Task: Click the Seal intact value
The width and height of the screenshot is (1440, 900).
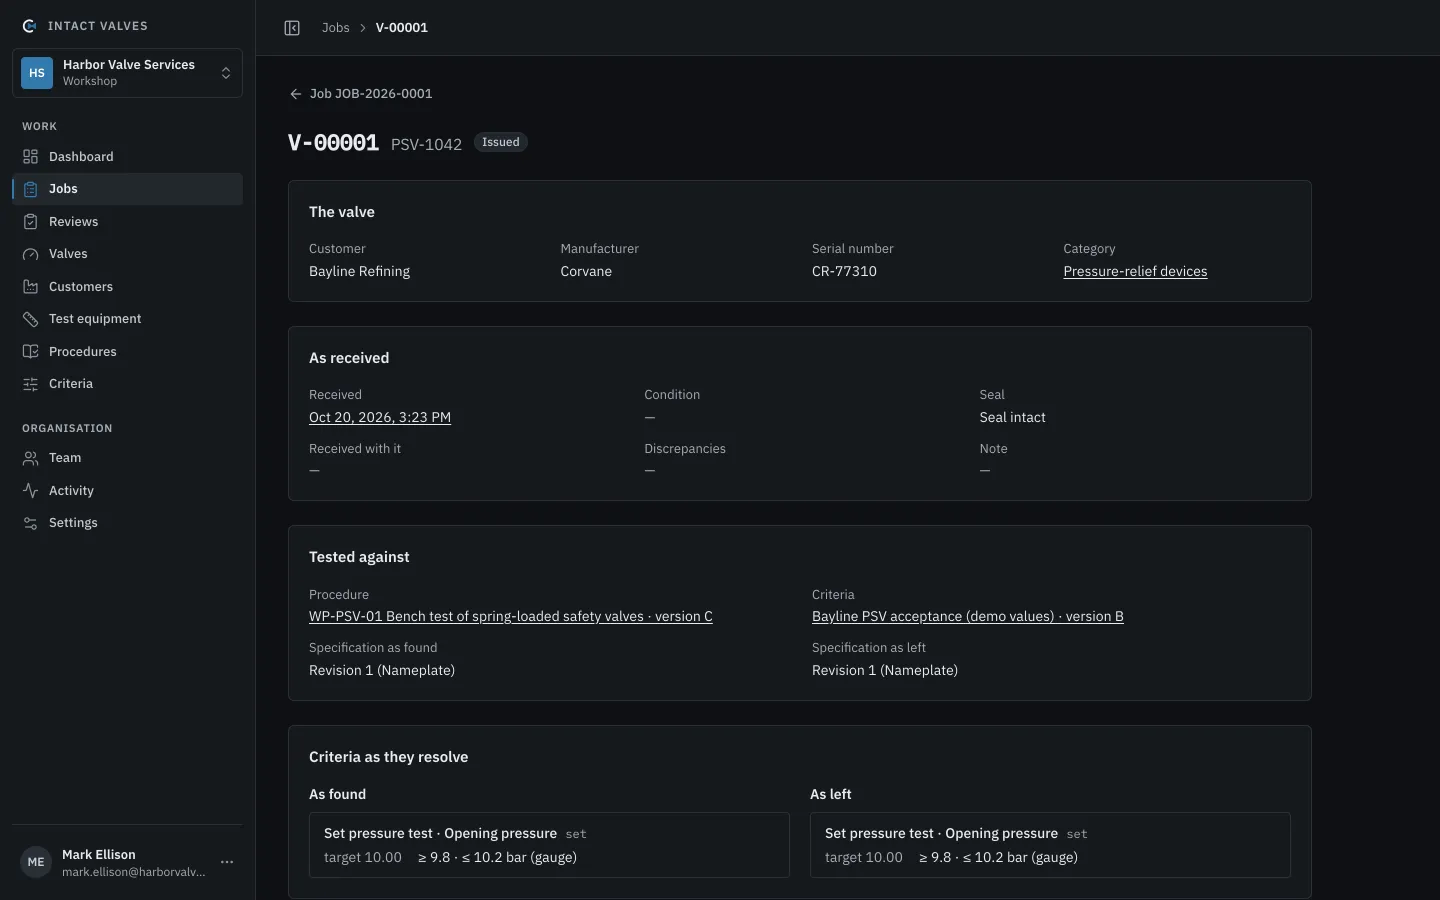Action: pos(1012,418)
